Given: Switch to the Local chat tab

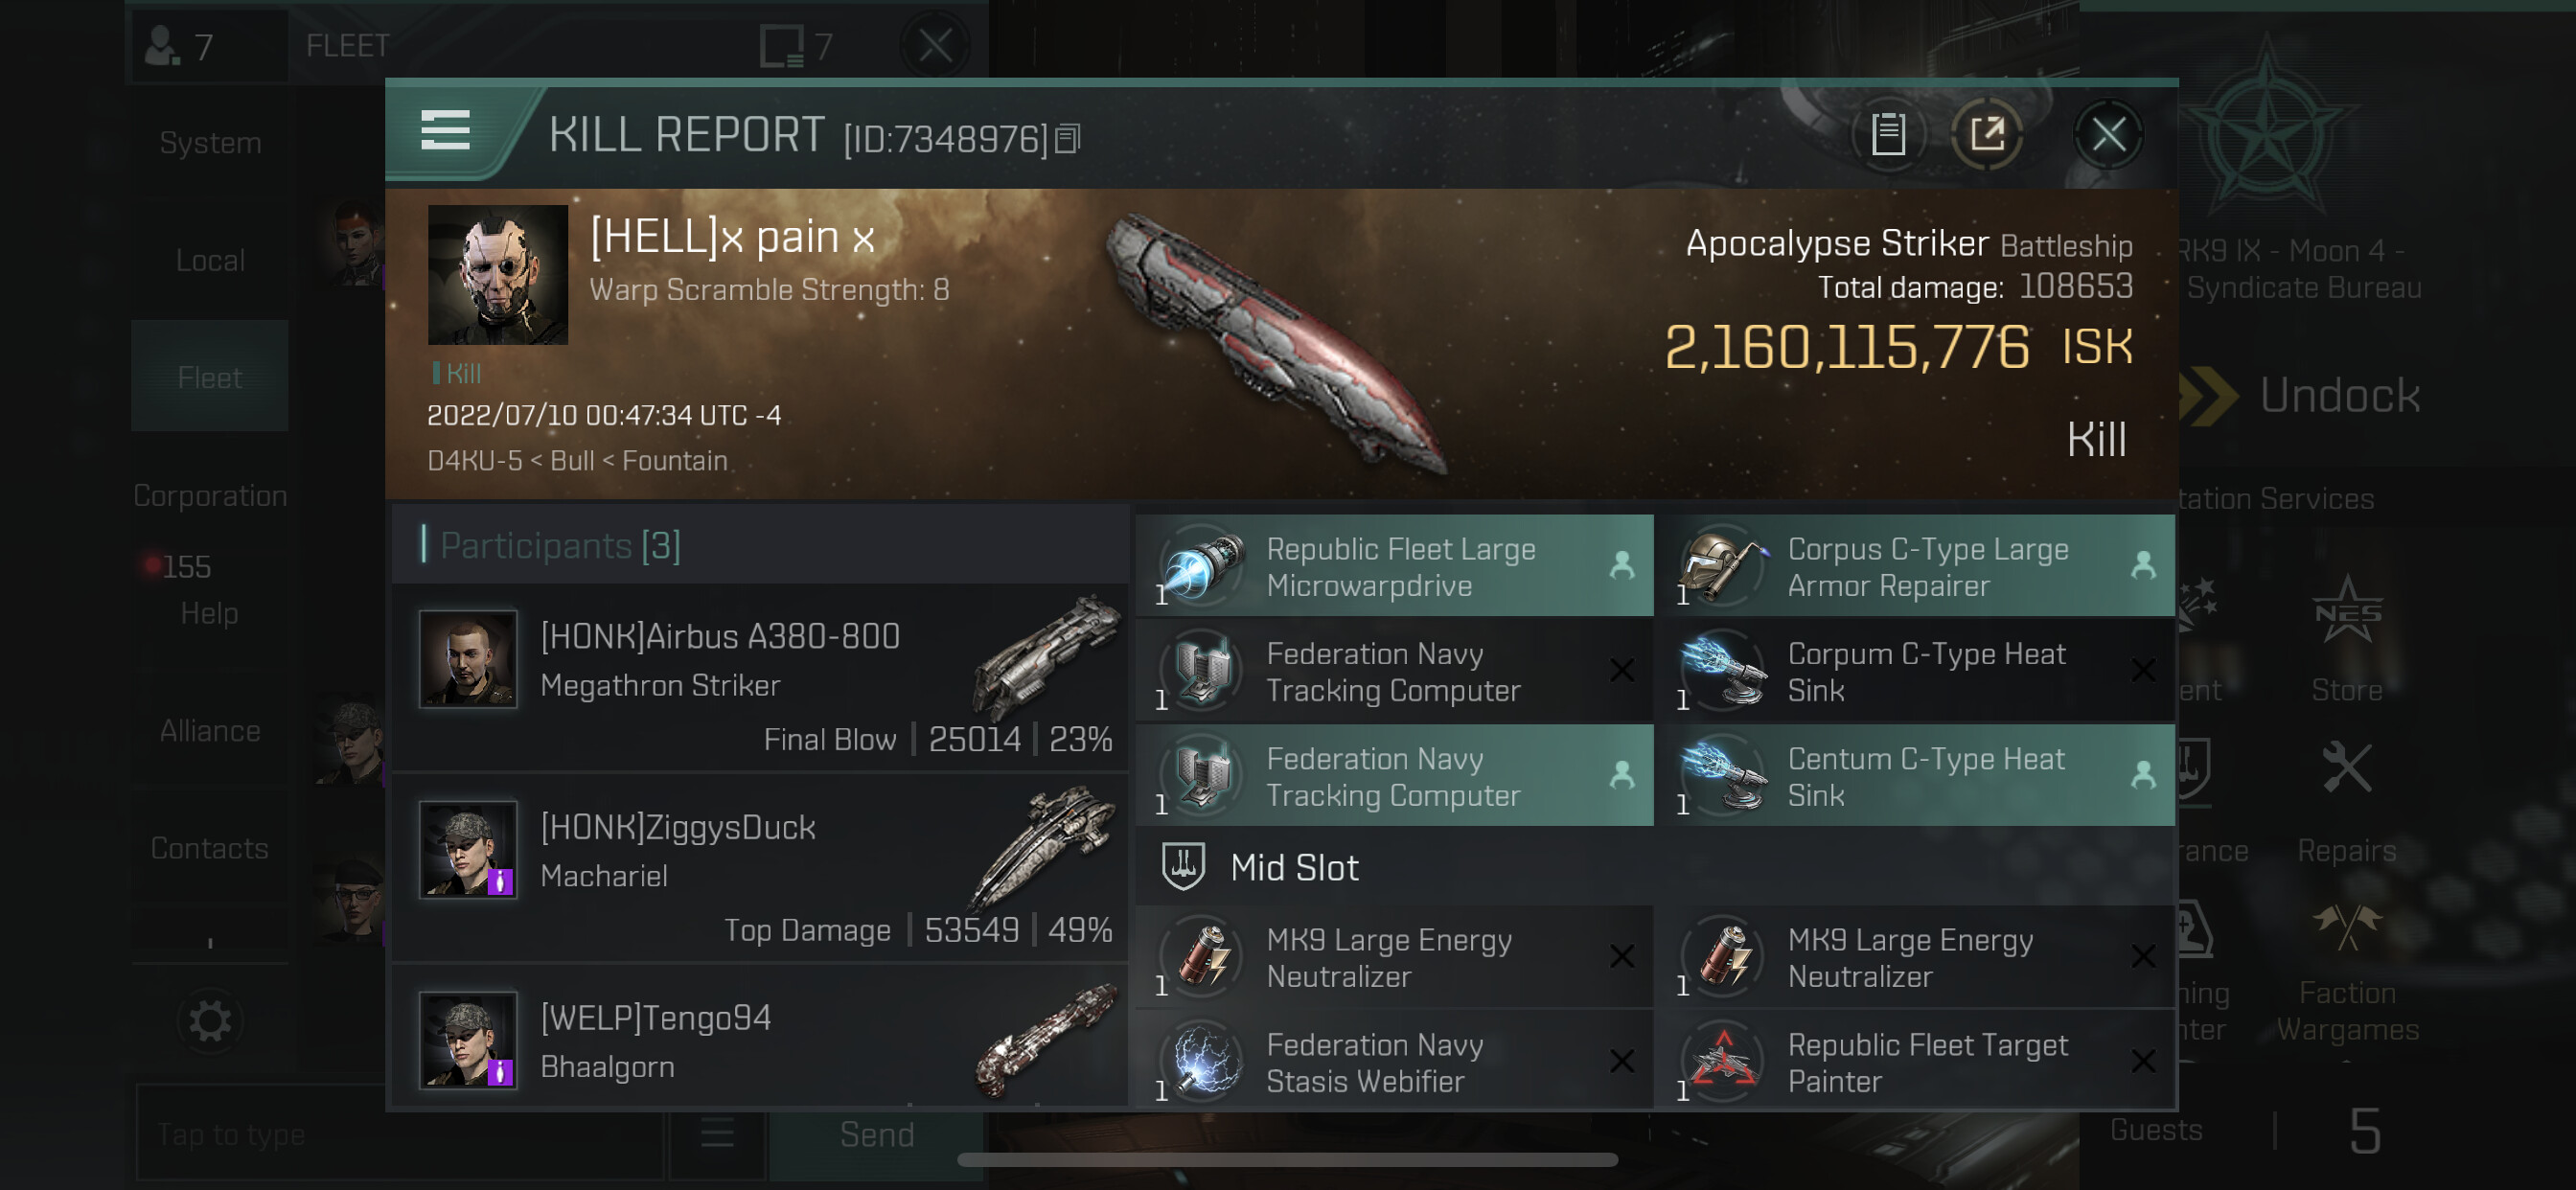Looking at the screenshot, I should (210, 261).
